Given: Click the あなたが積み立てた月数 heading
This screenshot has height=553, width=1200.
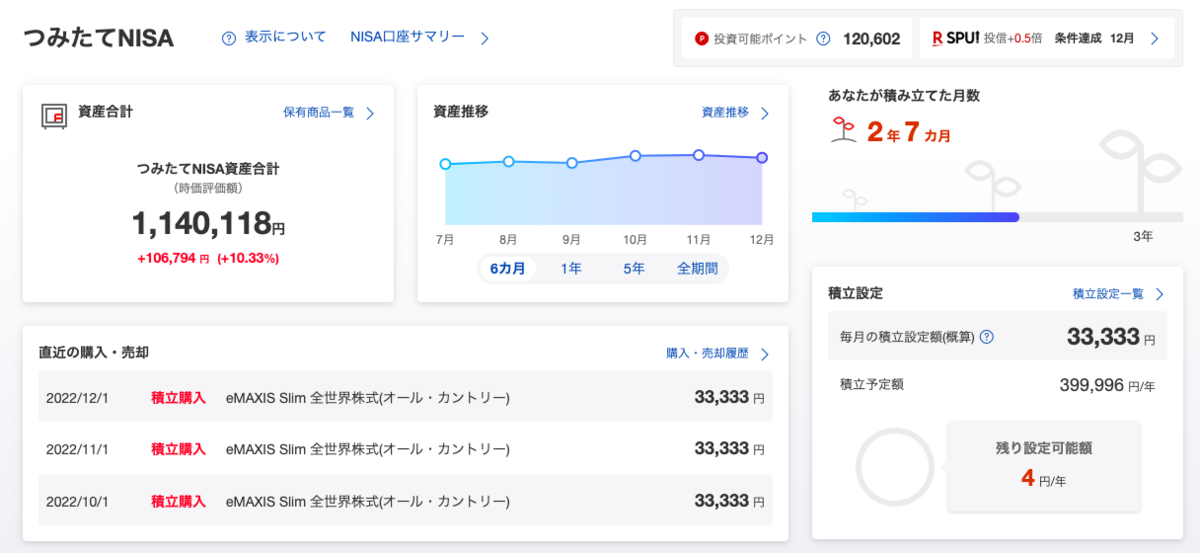Looking at the screenshot, I should point(904,96).
